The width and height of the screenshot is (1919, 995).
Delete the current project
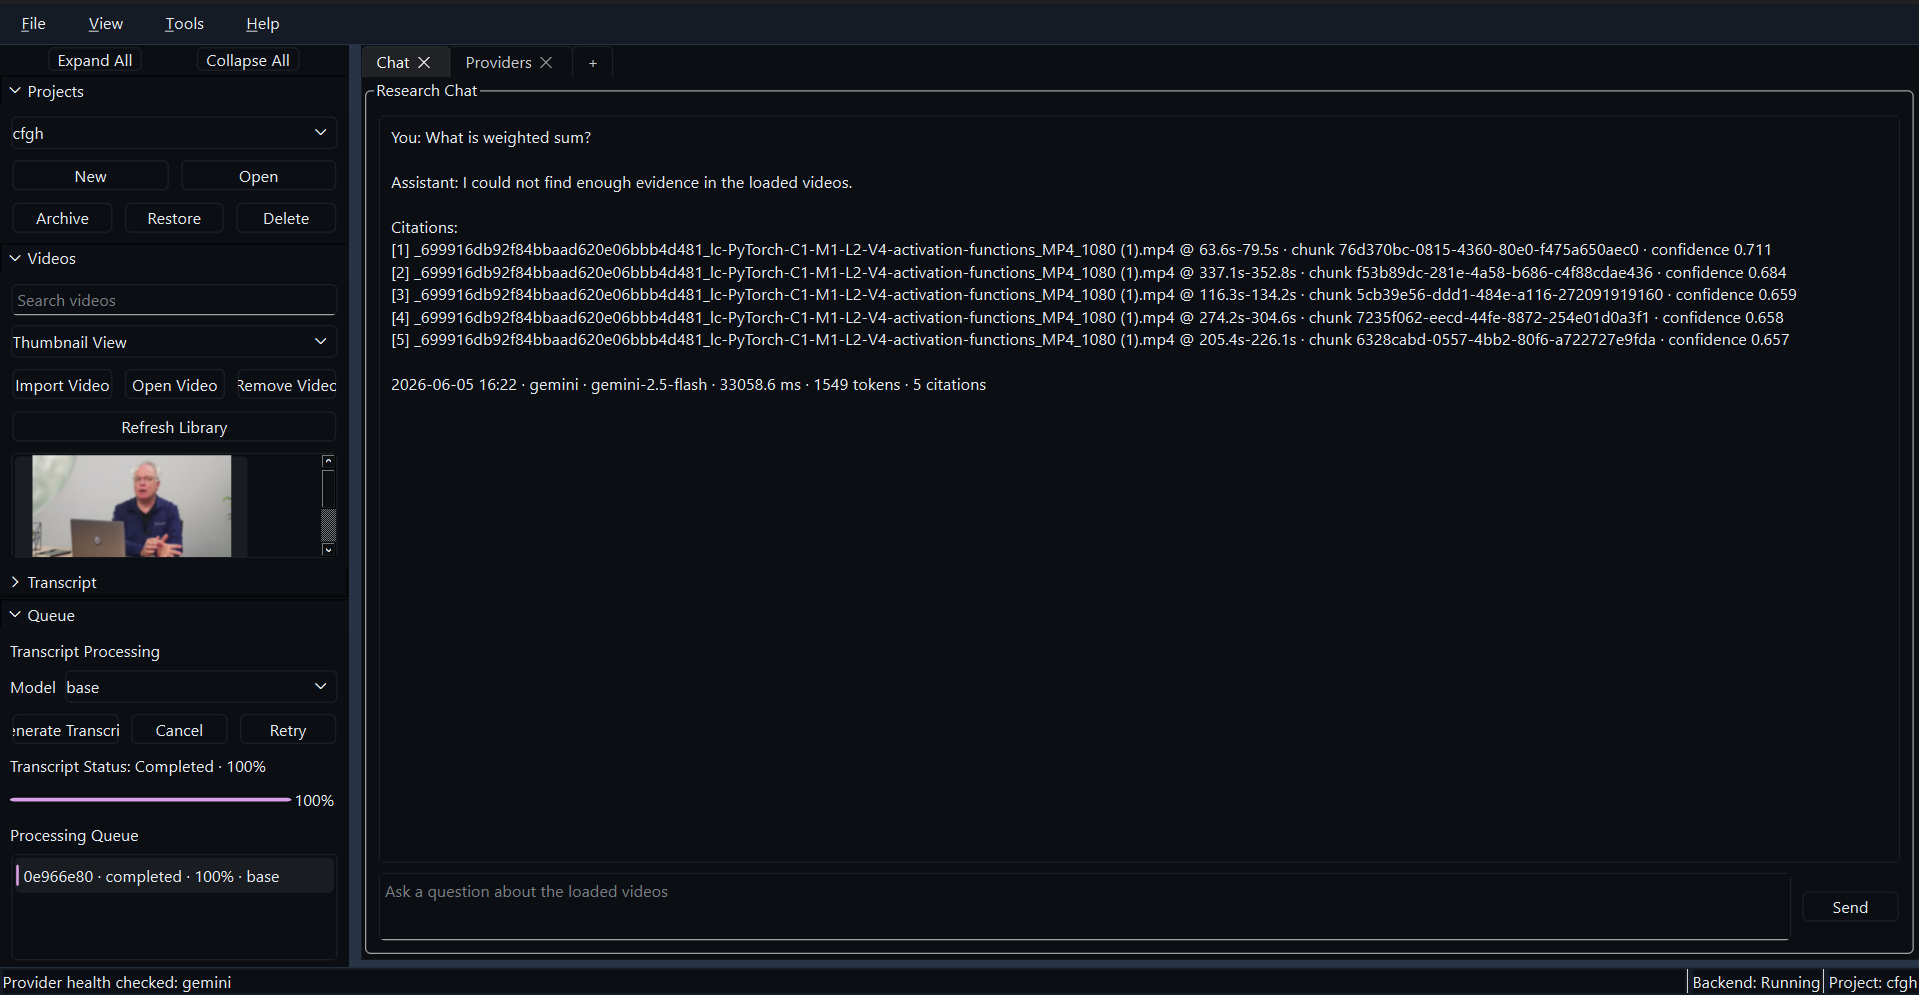(x=286, y=218)
